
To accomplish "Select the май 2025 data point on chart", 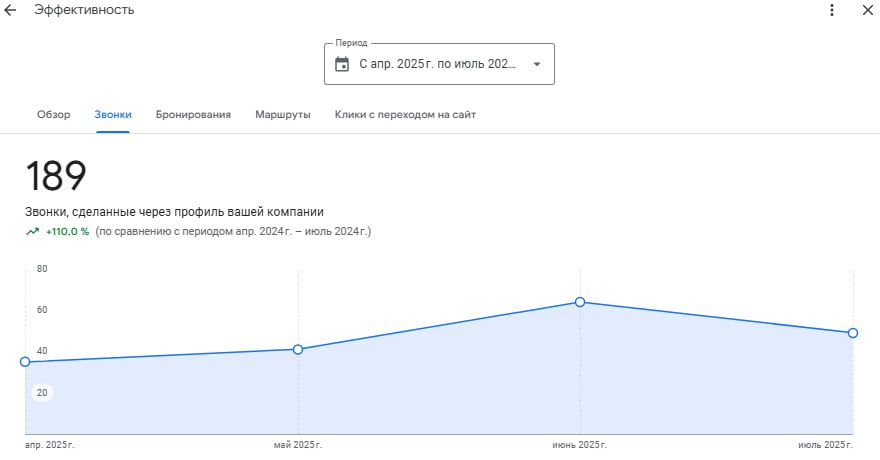I will [298, 349].
